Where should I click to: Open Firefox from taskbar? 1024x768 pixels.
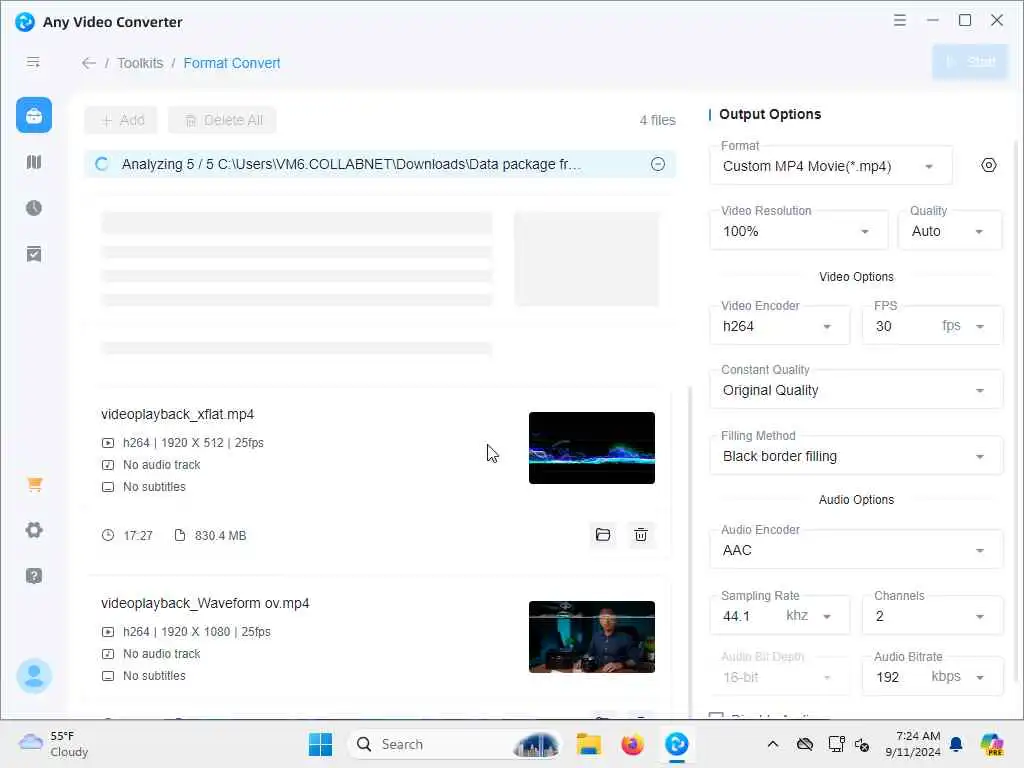coord(632,744)
